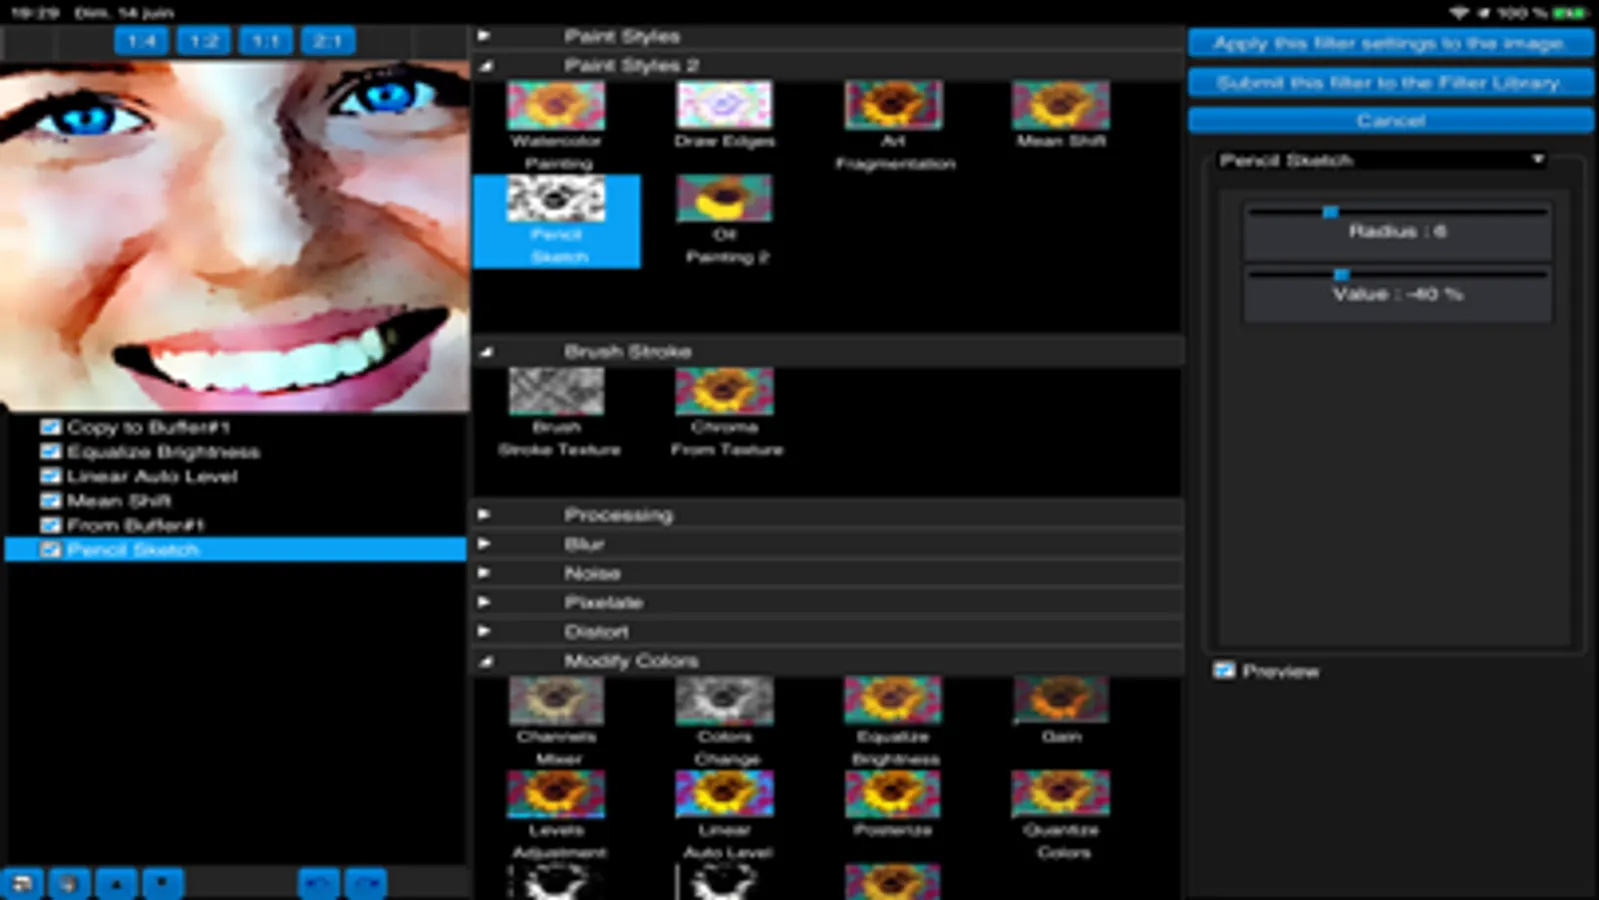Expand the Pixelate section
Screen dimensions: 1599x900
(x=484, y=602)
